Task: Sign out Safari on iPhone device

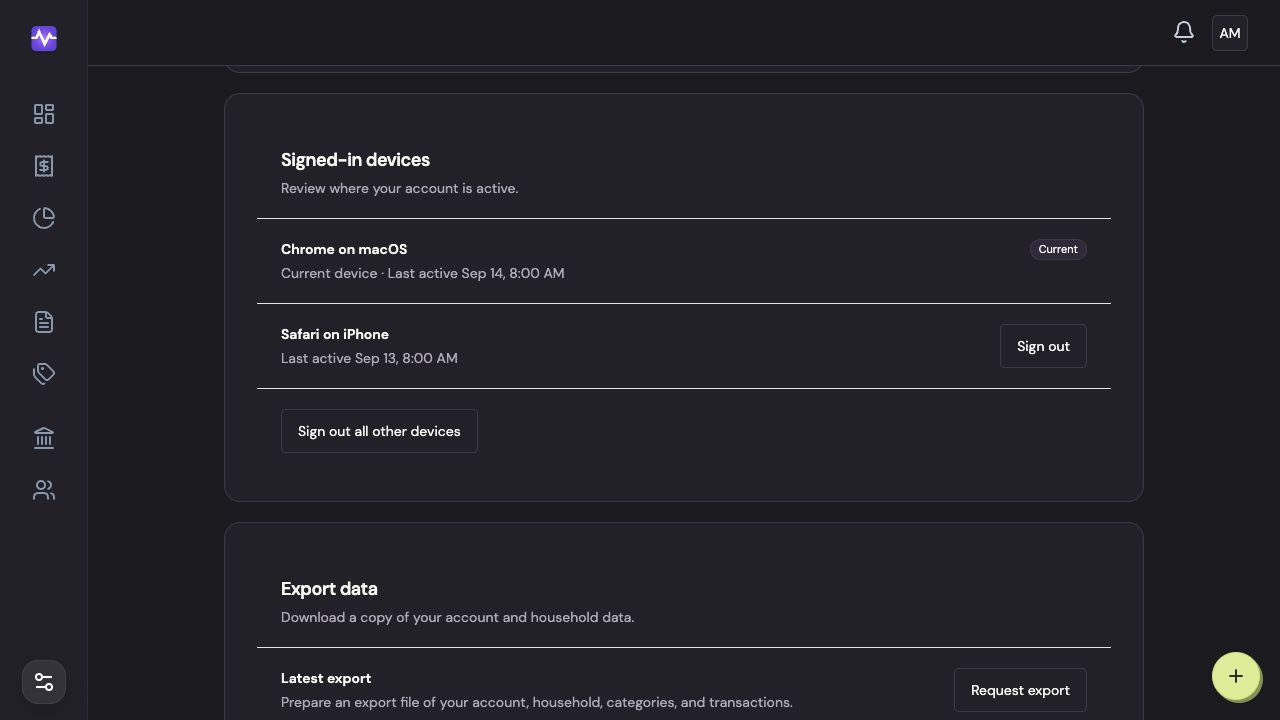Action: (x=1043, y=346)
